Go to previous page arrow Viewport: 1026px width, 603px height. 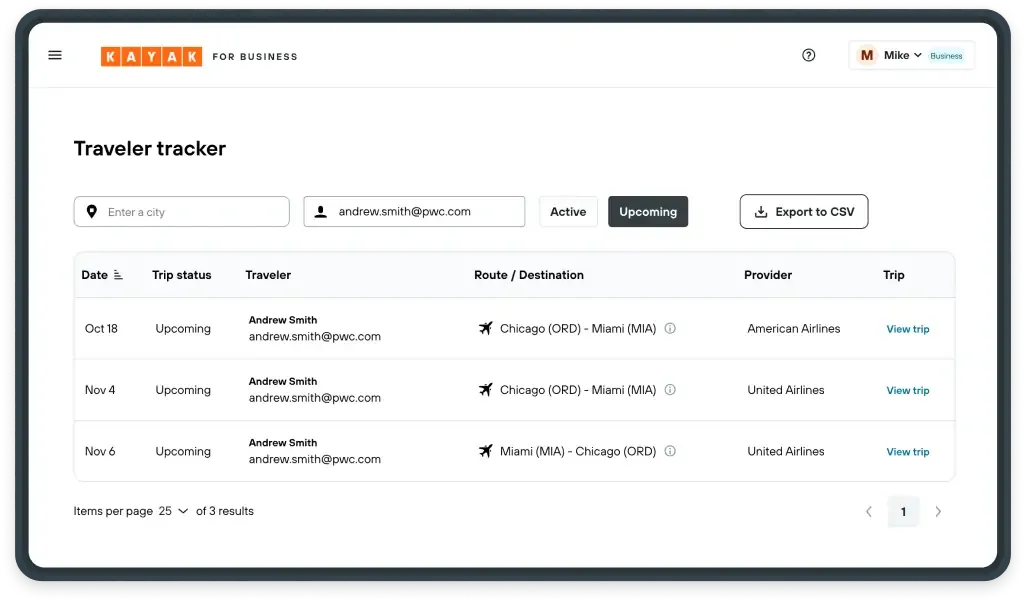pos(869,512)
